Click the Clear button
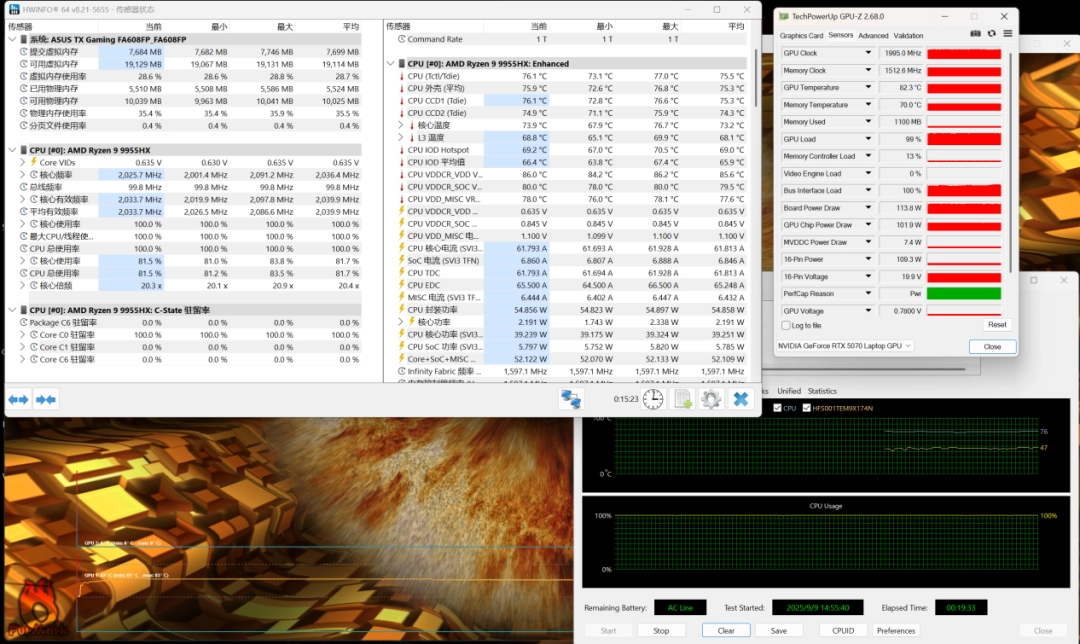The image size is (1080, 644). (726, 631)
